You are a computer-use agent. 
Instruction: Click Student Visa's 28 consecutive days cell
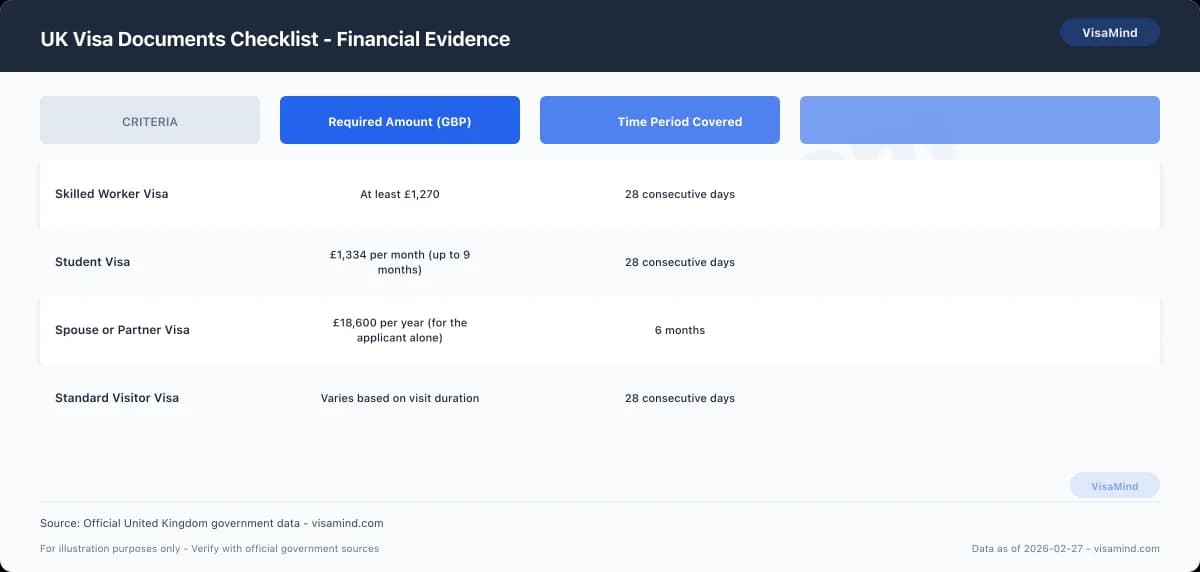(x=680, y=262)
